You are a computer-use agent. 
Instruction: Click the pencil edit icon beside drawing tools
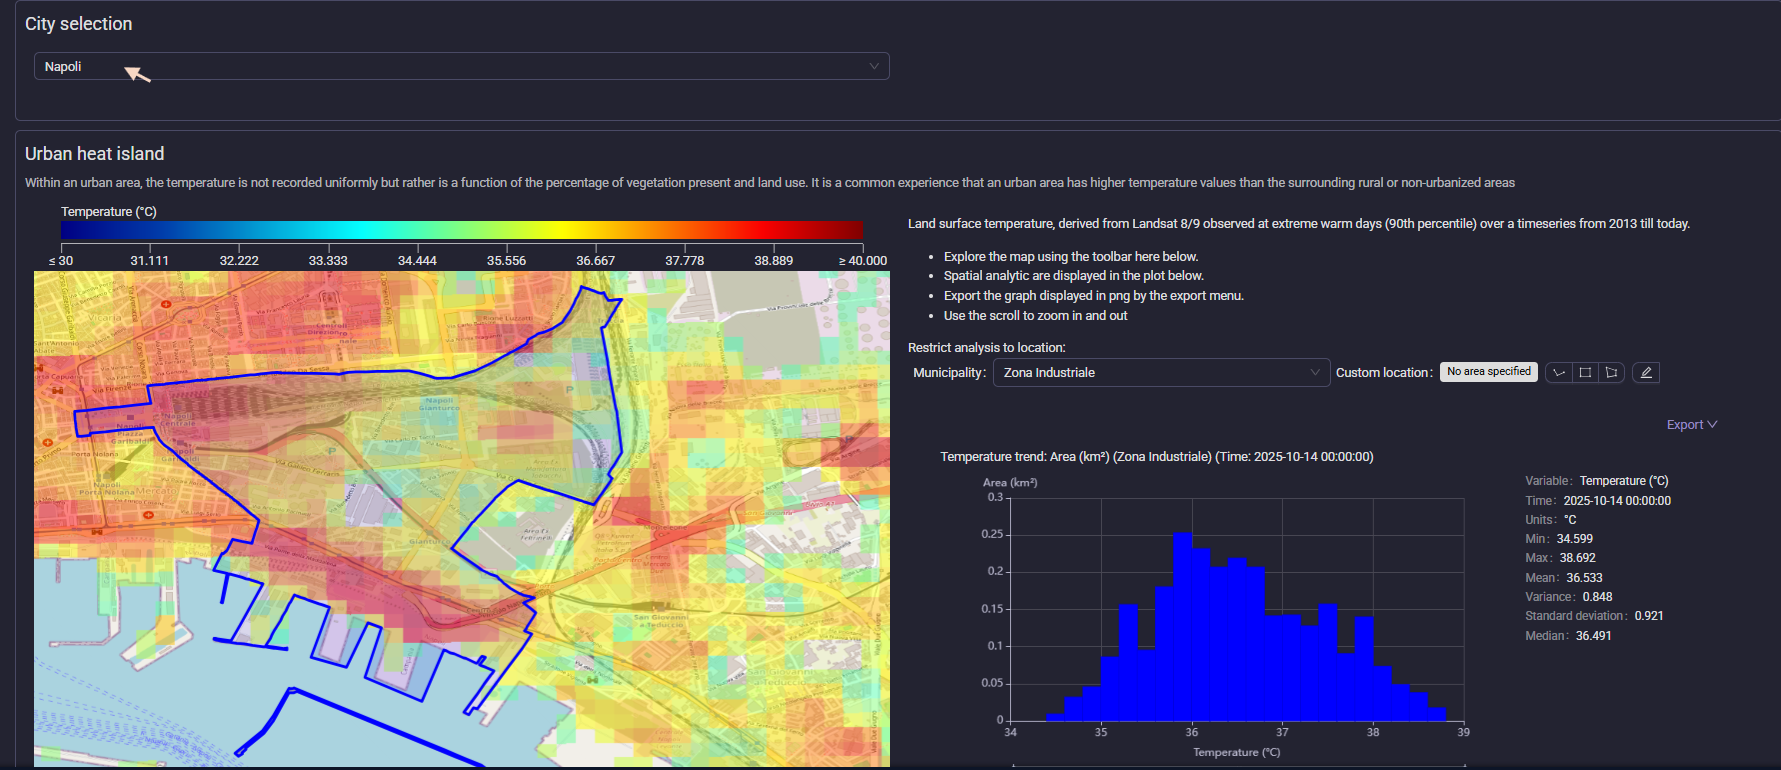click(x=1646, y=372)
